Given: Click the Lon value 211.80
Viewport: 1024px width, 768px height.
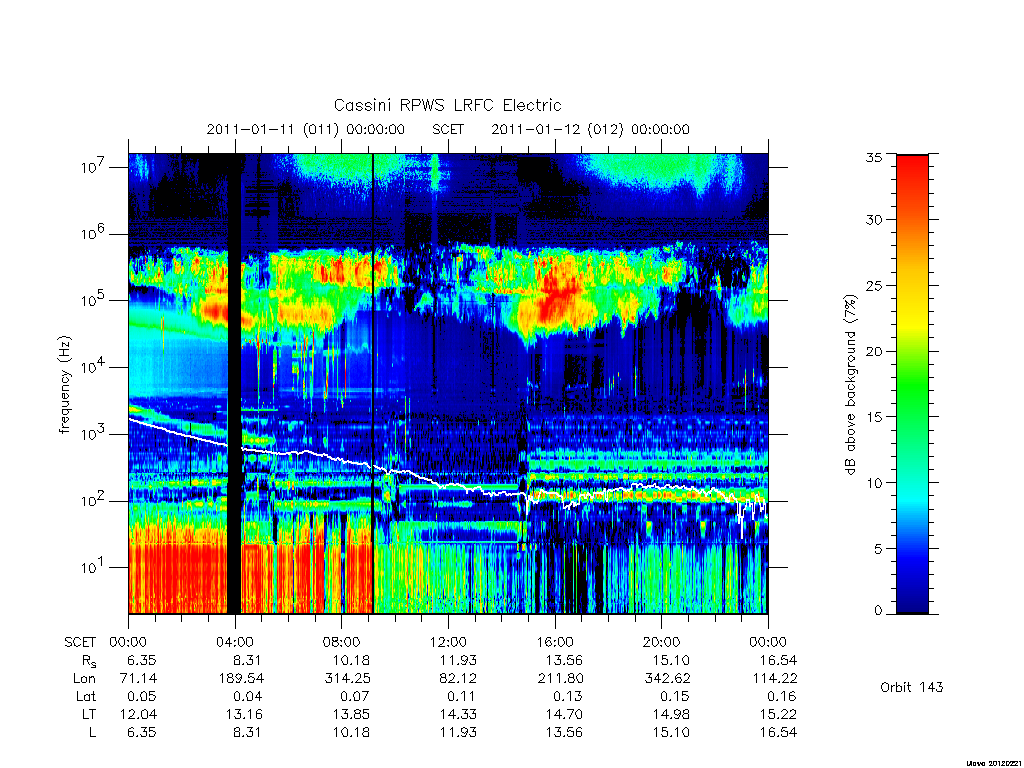Looking at the screenshot, I should [x=561, y=679].
